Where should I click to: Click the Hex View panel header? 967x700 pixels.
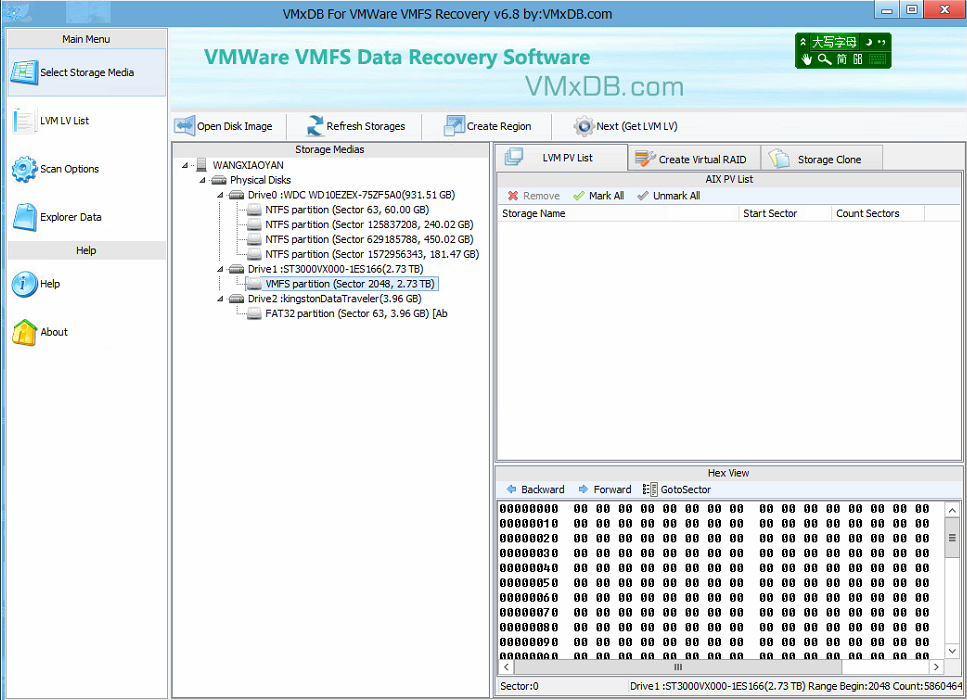[x=728, y=473]
